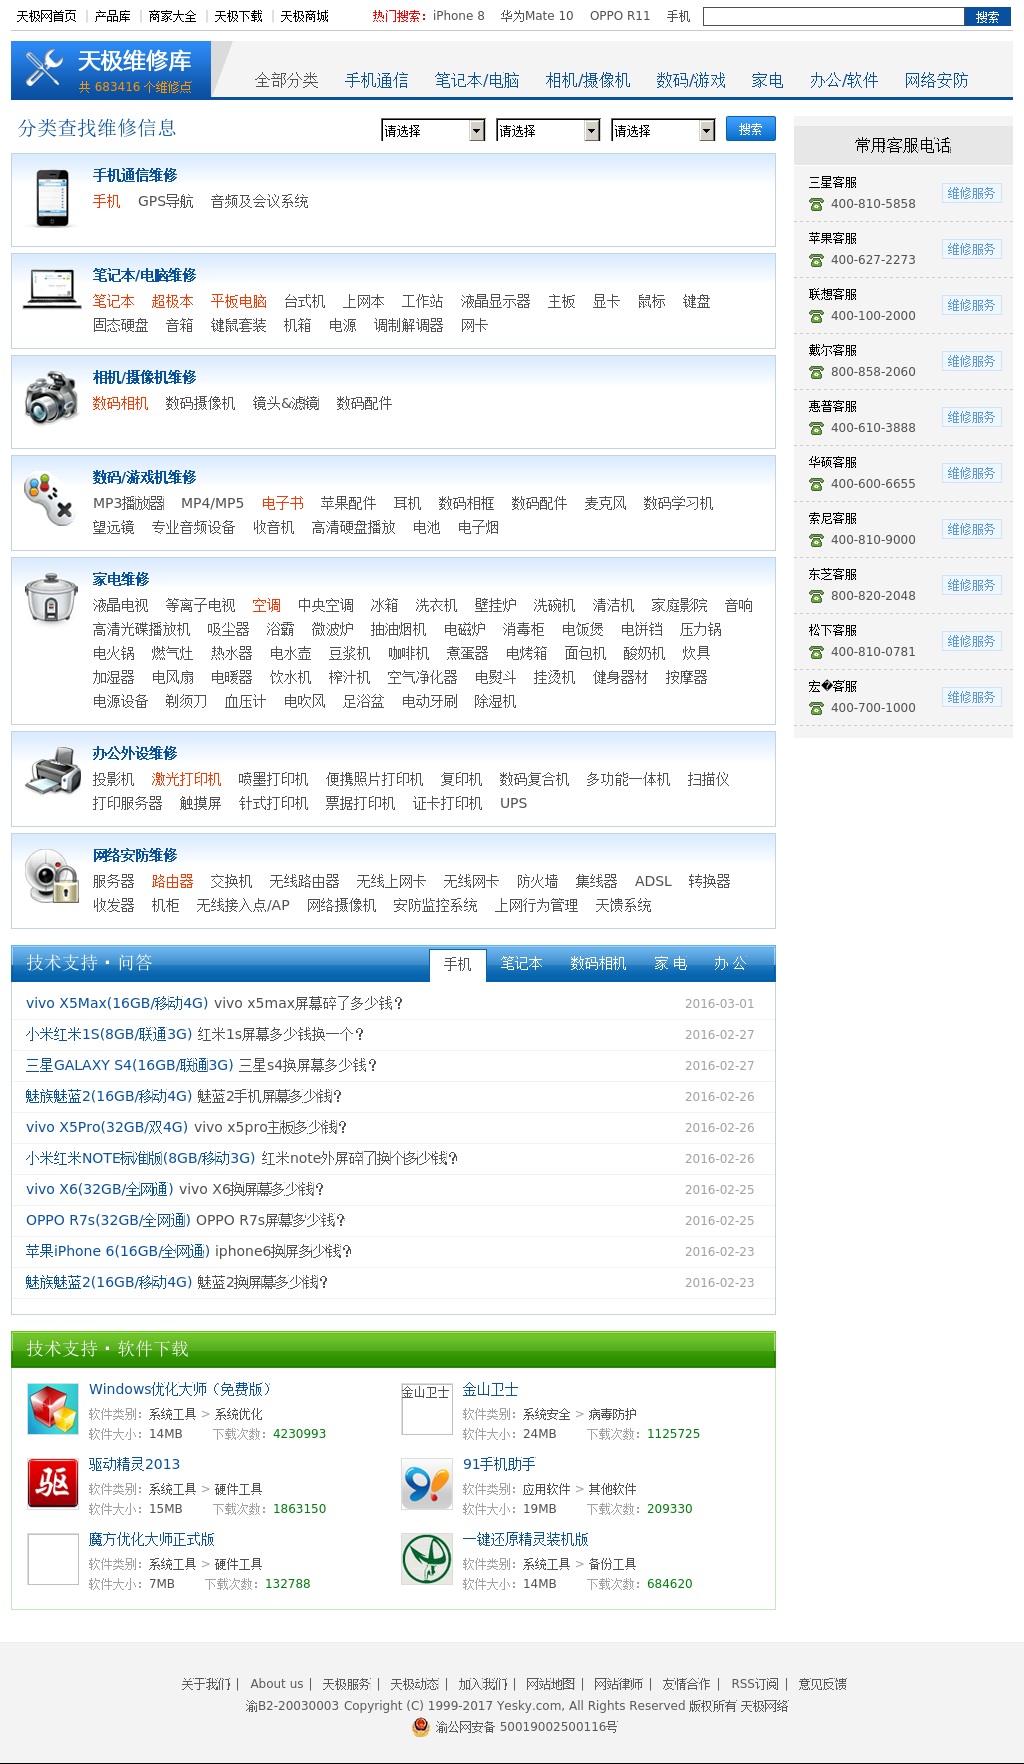This screenshot has width=1024, height=1764.
Task: Click the 91手机助手 software icon
Action: [x=427, y=1484]
